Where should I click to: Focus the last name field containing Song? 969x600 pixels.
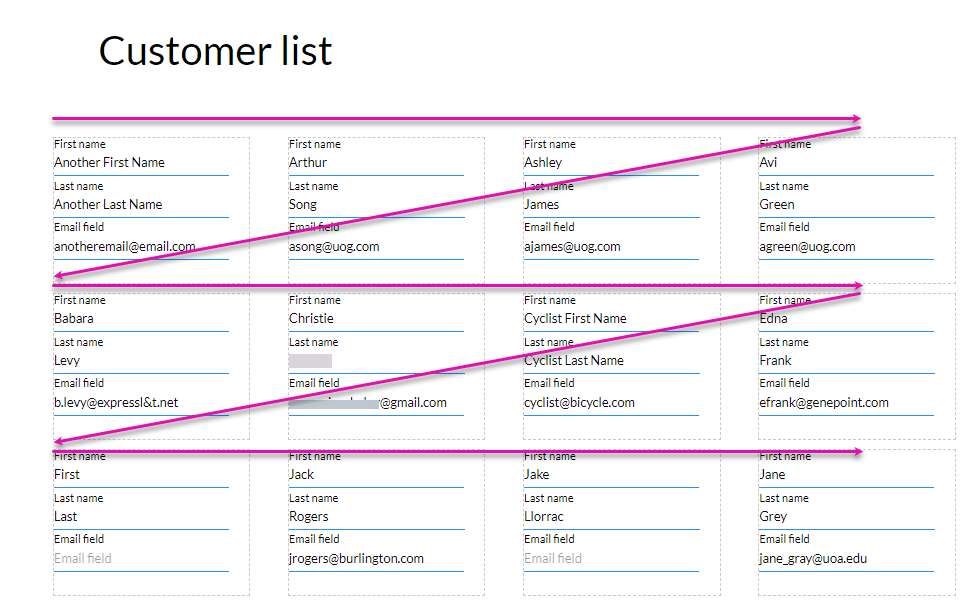(375, 205)
